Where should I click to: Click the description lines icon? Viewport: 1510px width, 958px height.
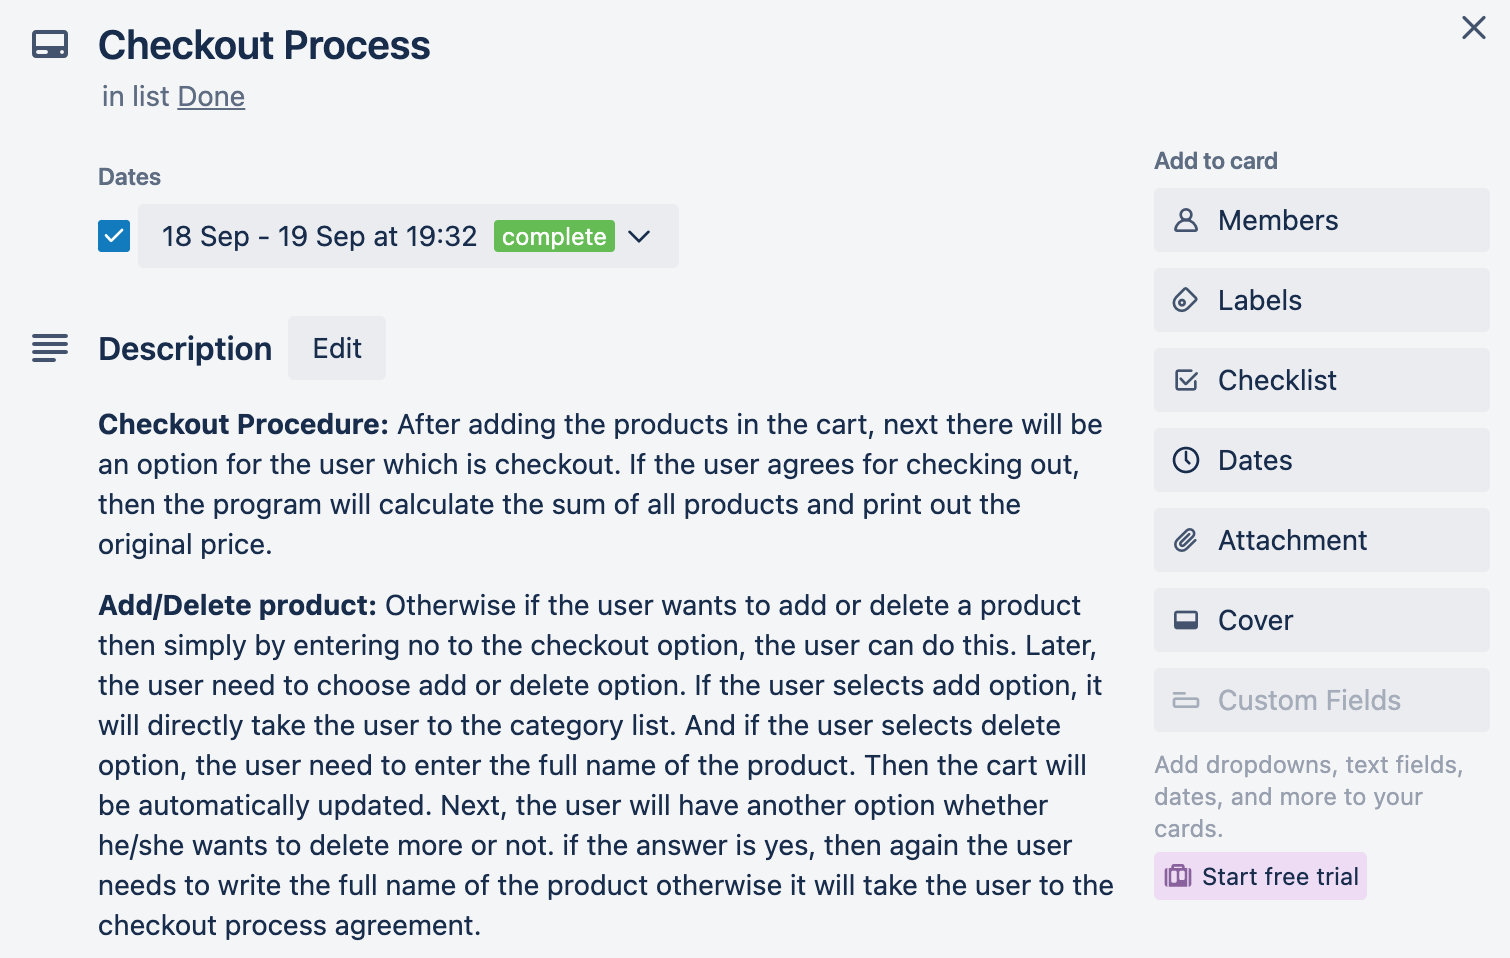click(x=50, y=348)
